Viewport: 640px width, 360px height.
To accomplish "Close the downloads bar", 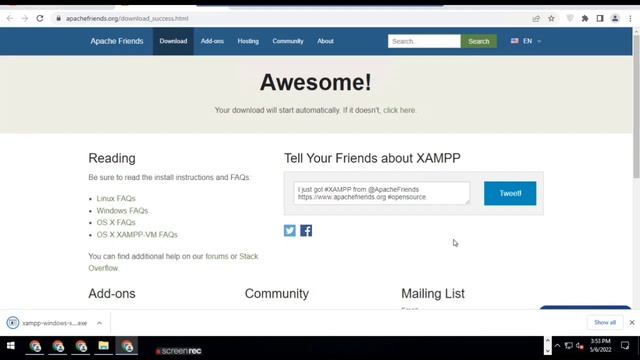I will (632, 322).
